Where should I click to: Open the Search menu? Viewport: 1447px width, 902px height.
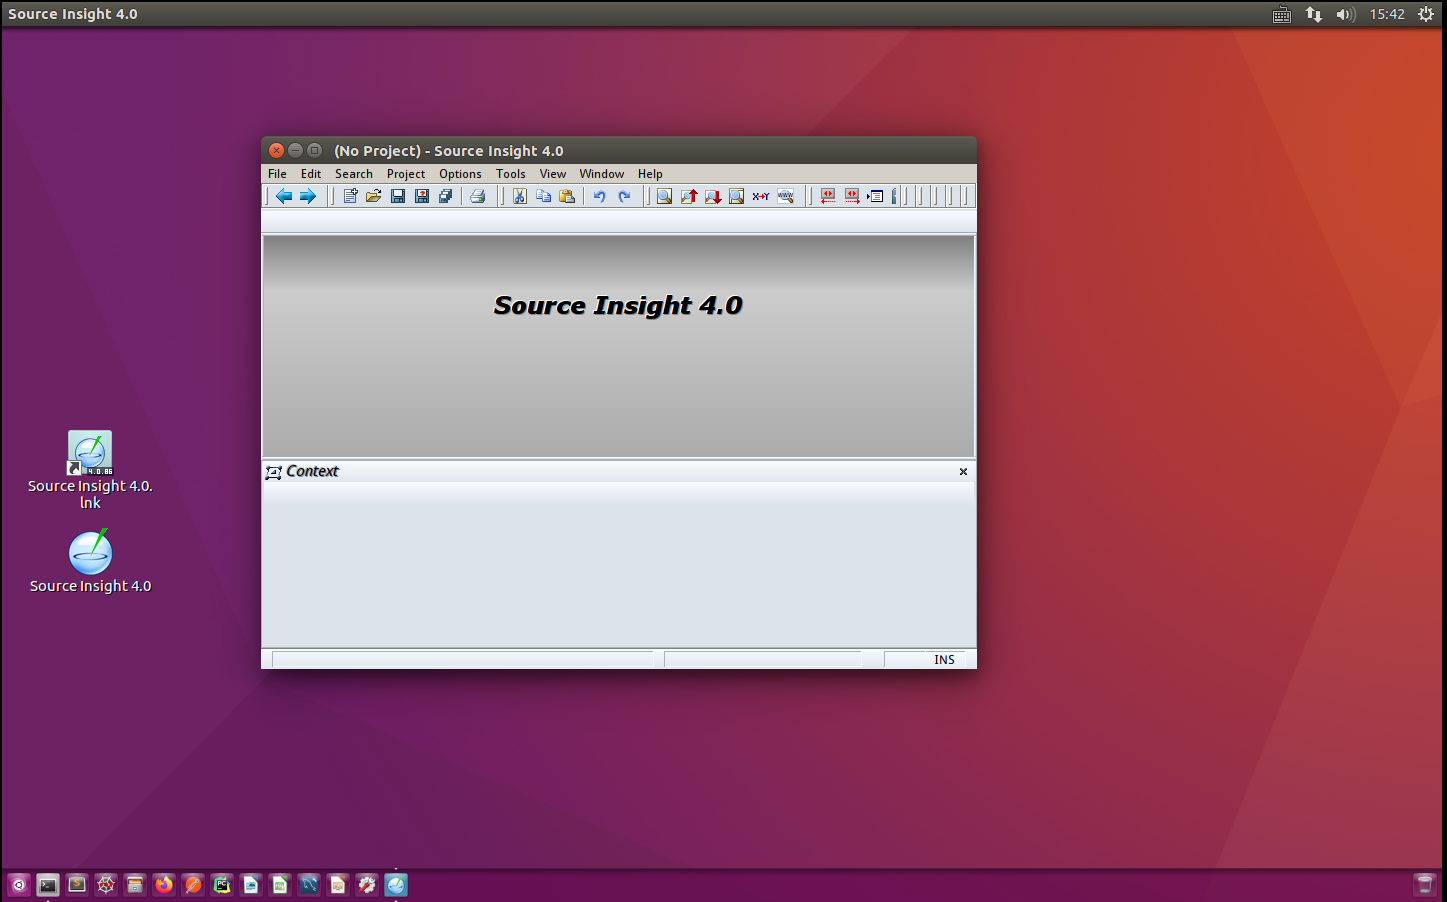tap(354, 173)
